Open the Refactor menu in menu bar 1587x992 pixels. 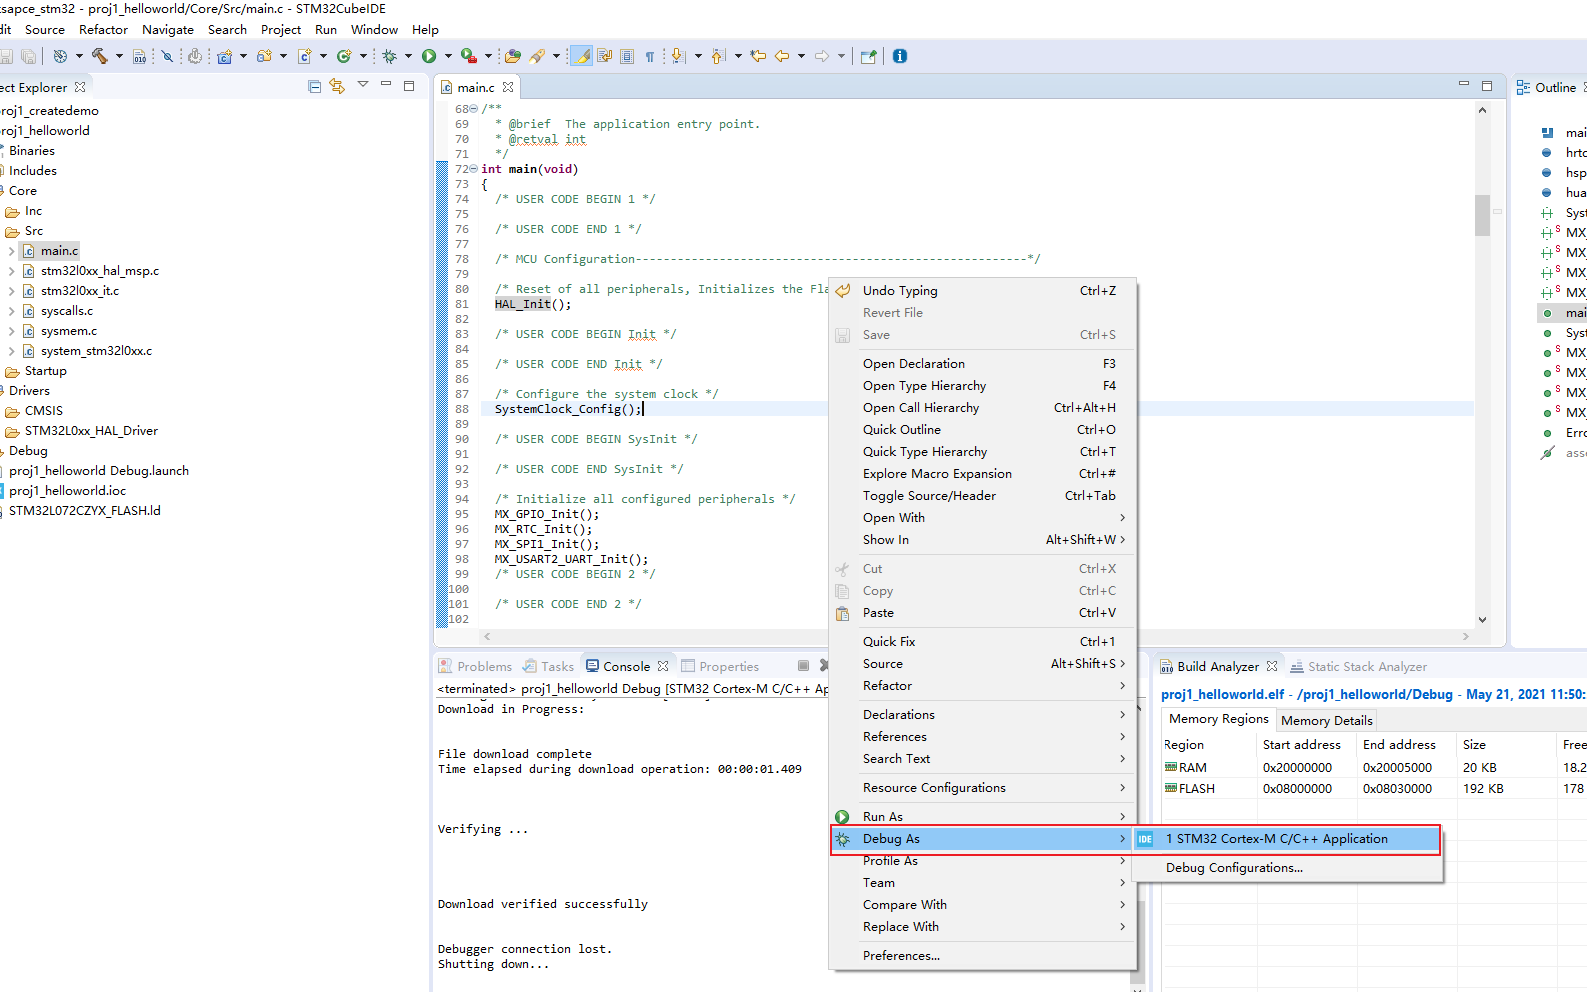(x=104, y=30)
